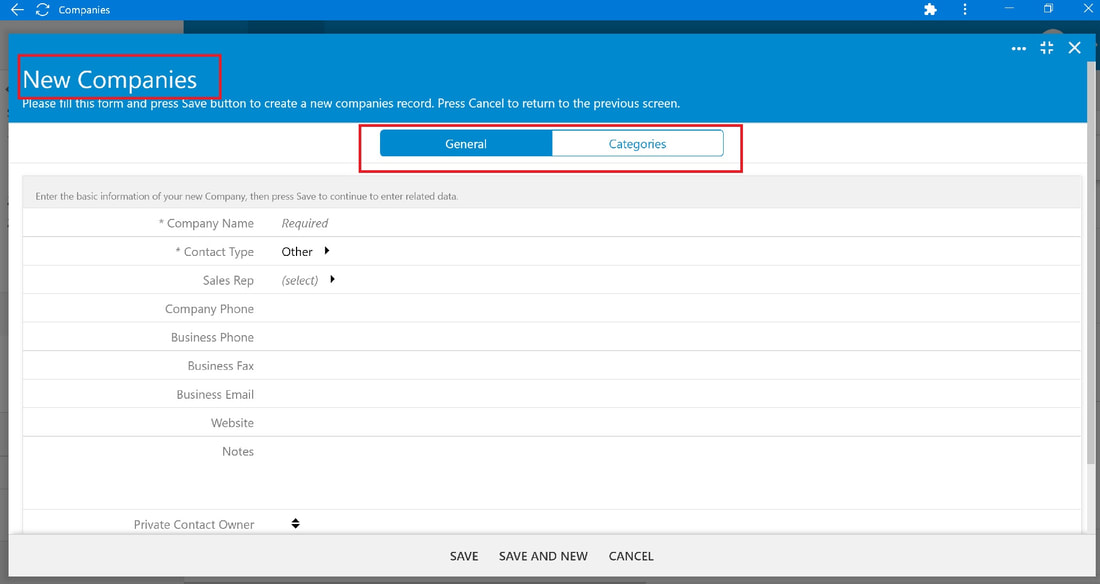Select the General tab
This screenshot has height=584, width=1100.
point(466,143)
